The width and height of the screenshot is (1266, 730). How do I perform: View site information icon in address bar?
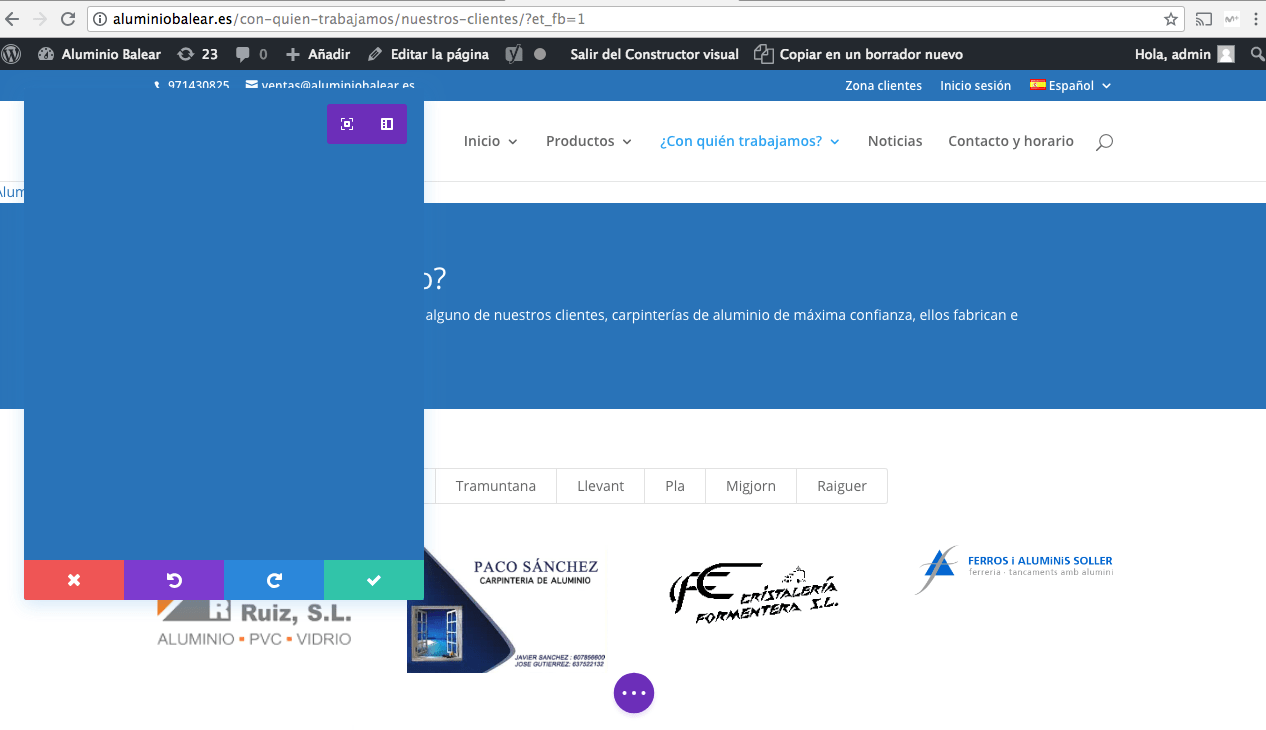click(100, 19)
